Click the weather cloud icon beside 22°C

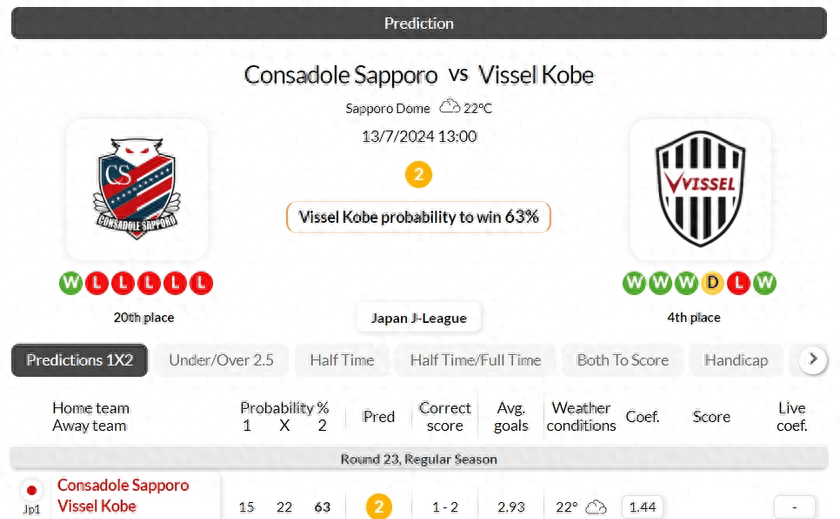pos(450,106)
